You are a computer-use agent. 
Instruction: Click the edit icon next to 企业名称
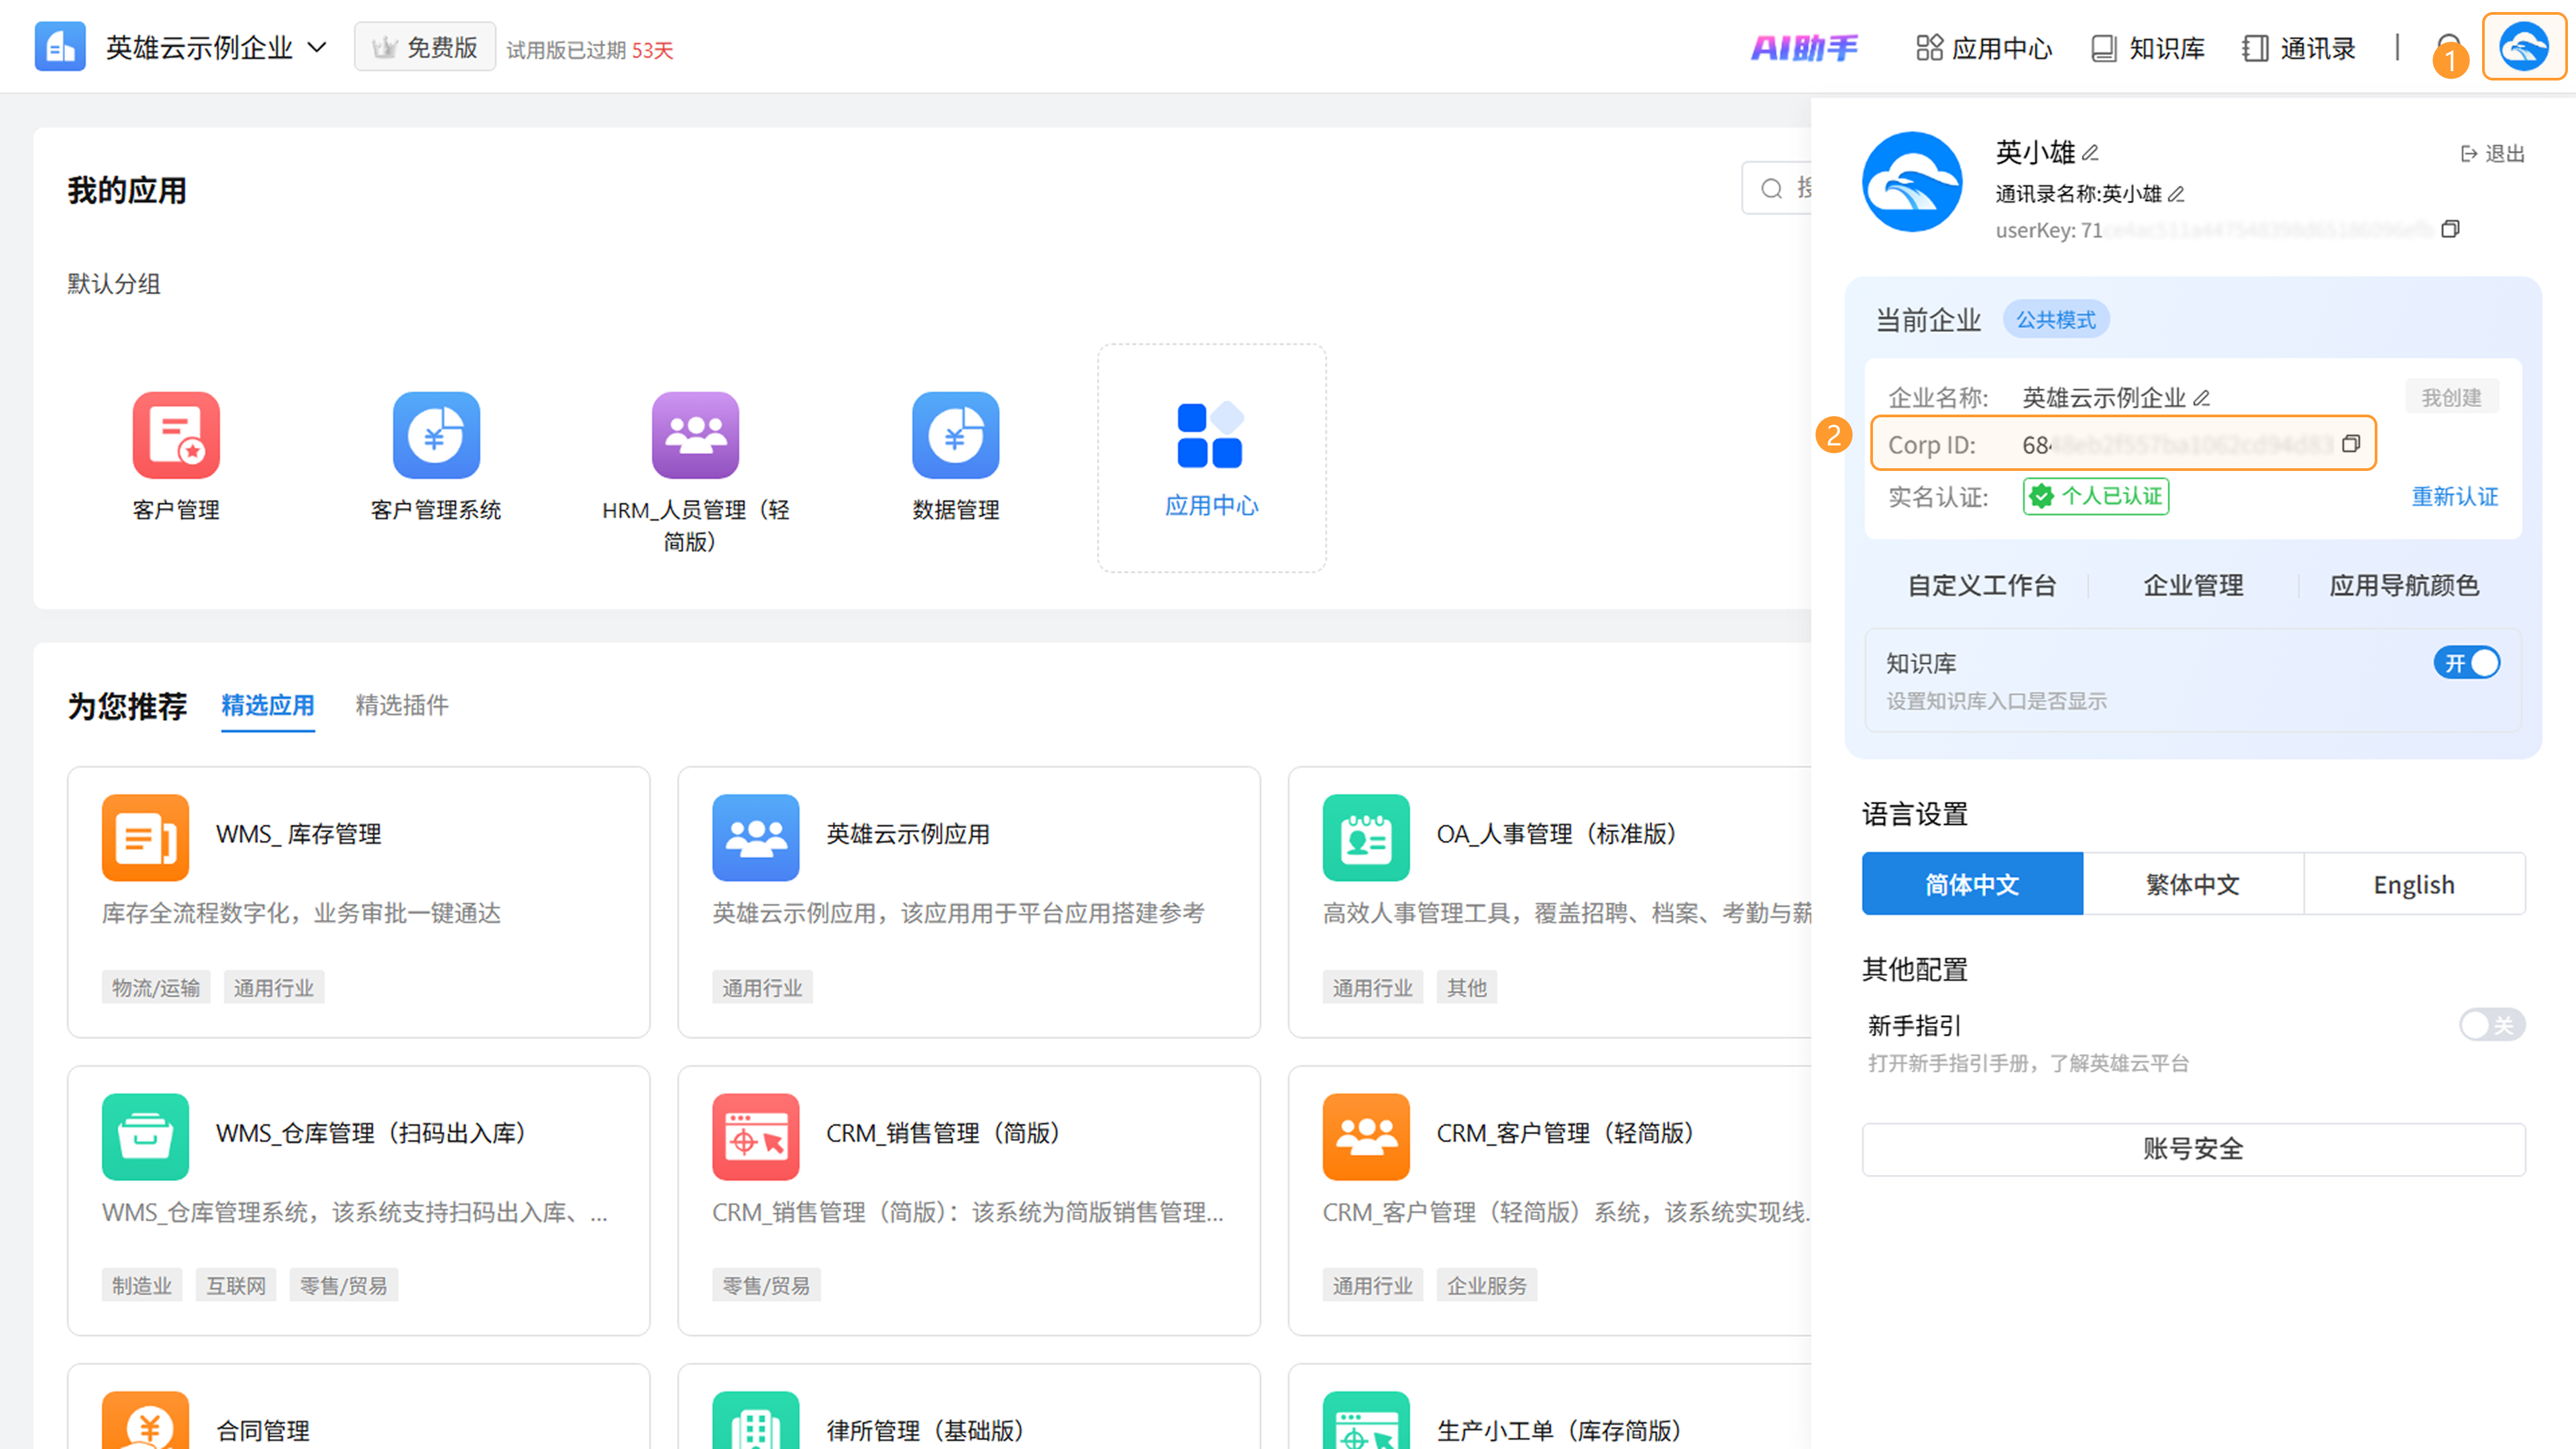click(2202, 398)
